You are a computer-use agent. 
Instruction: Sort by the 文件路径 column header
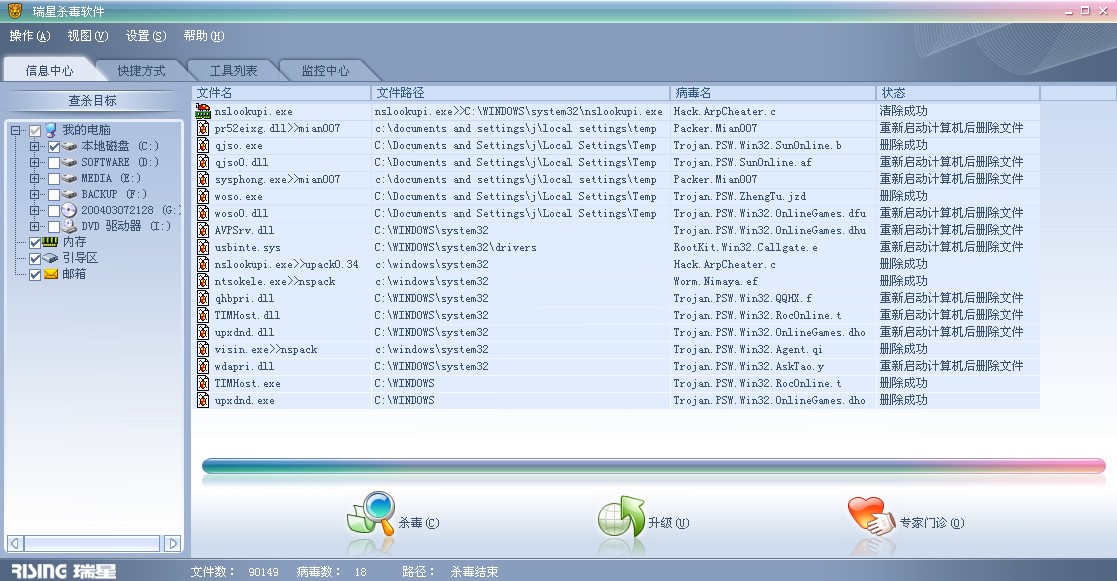521,93
